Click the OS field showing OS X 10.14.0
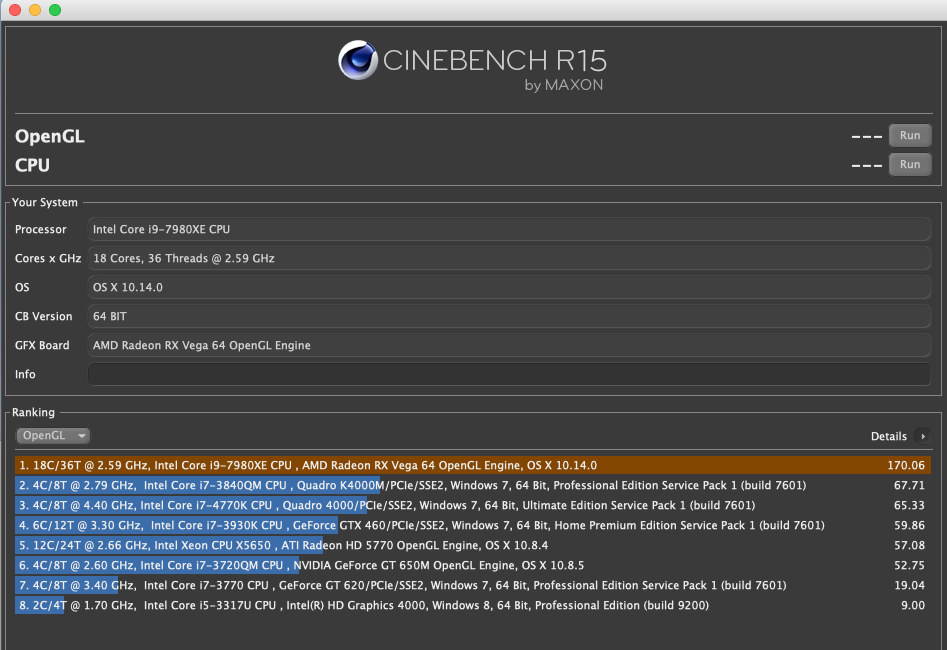The height and width of the screenshot is (650, 947). [x=509, y=287]
